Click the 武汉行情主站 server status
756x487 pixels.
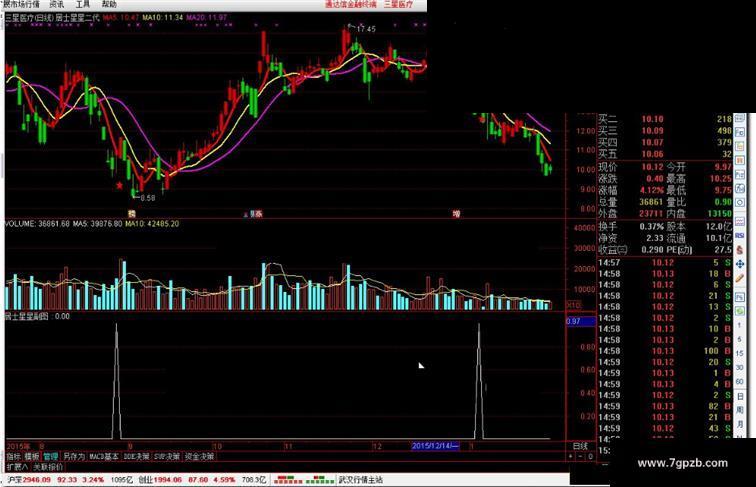pyautogui.click(x=361, y=480)
